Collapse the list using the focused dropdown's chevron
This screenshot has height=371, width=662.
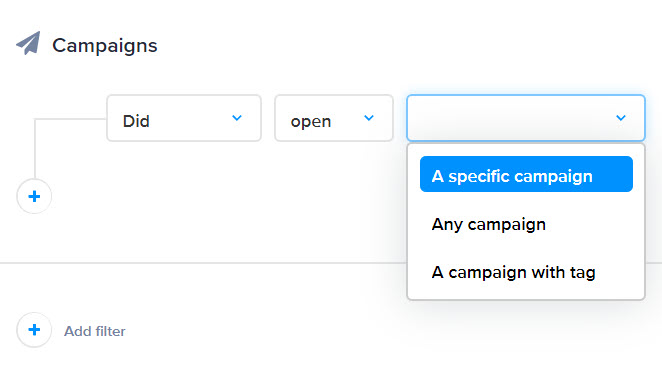(x=621, y=118)
